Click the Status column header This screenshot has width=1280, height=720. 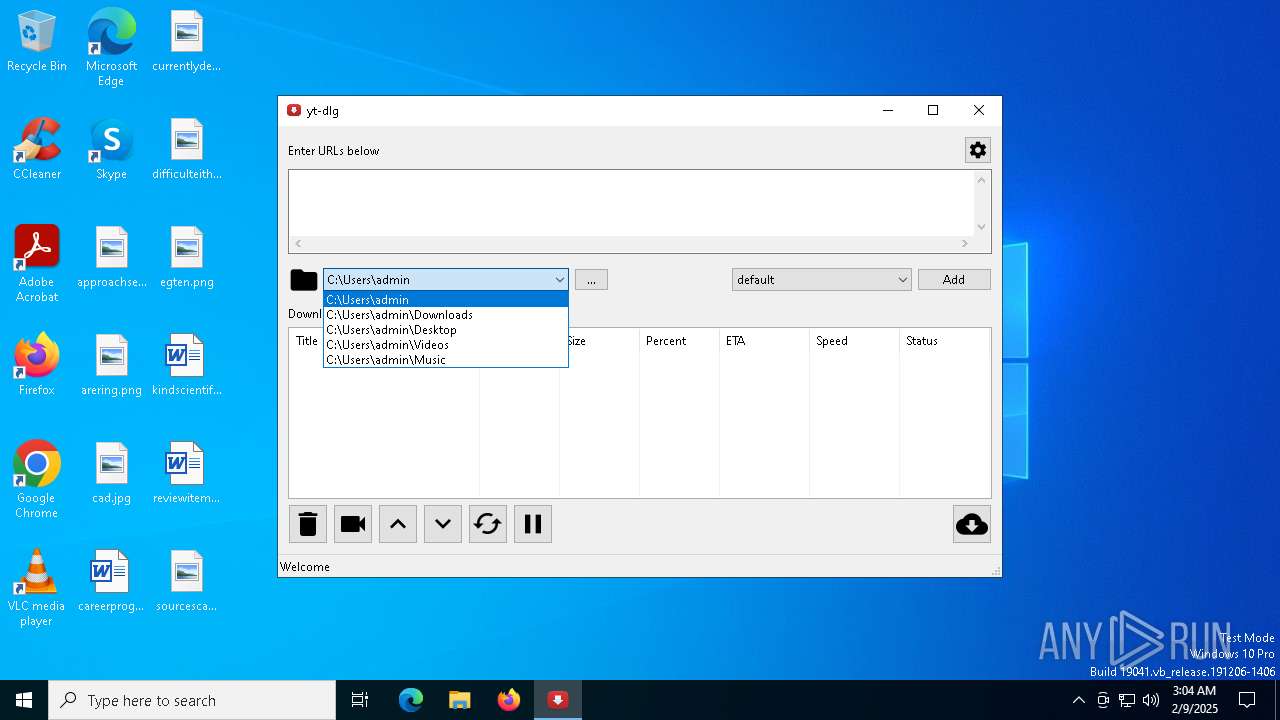(944, 341)
